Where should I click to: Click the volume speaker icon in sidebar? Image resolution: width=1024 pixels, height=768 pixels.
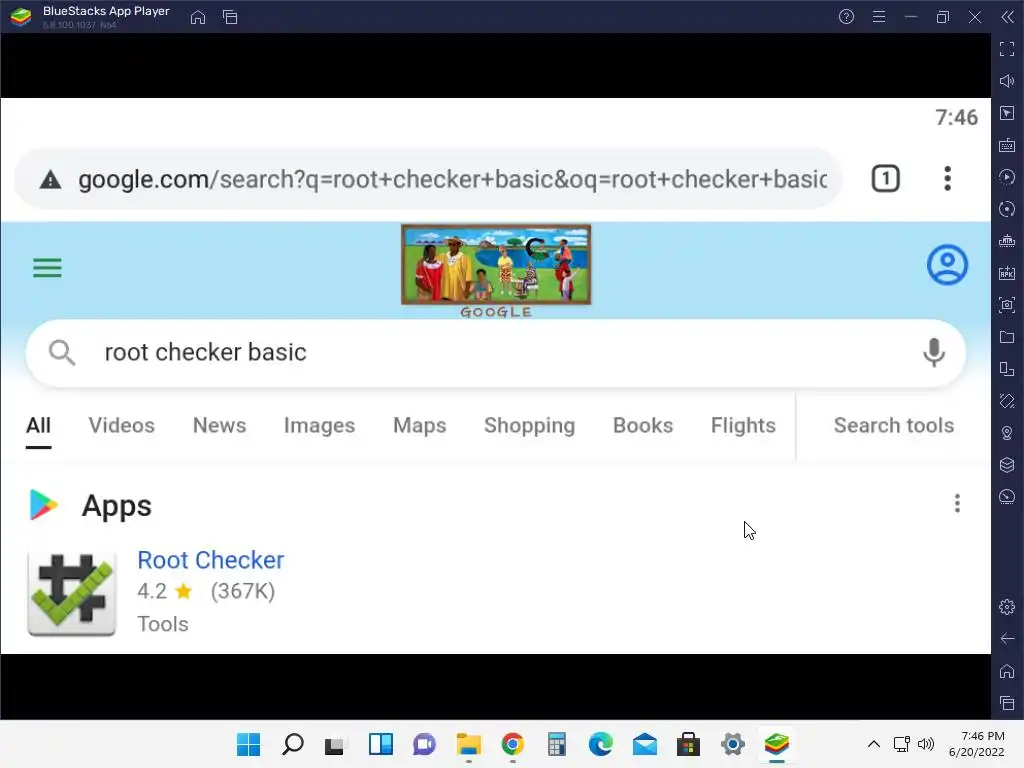[1007, 81]
